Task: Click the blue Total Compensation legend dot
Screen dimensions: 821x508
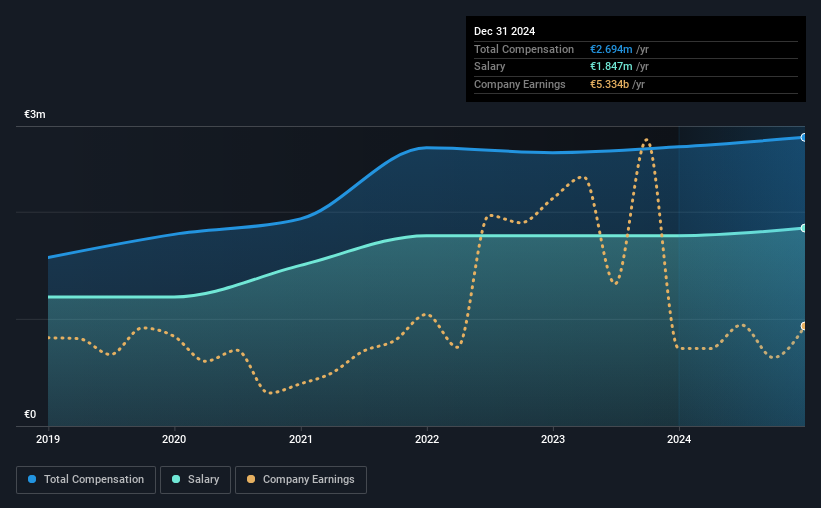Action: pyautogui.click(x=32, y=479)
